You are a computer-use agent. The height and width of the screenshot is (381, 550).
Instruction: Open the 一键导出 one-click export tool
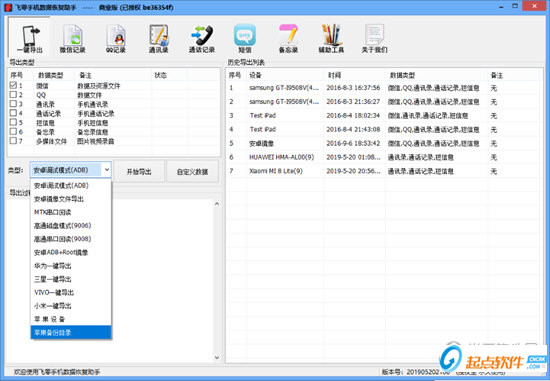(30, 38)
